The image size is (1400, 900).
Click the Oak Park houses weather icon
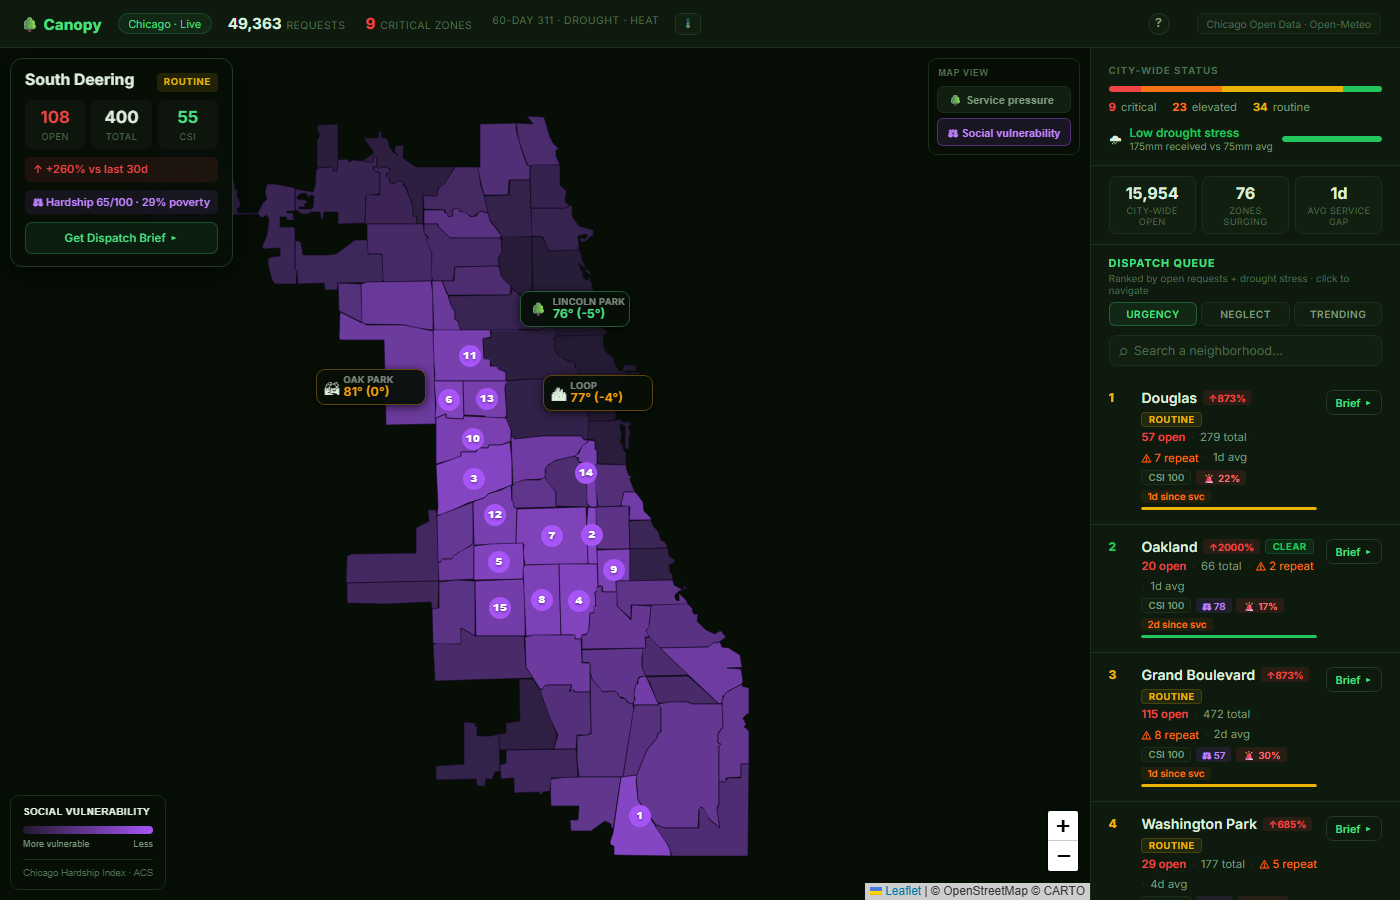[x=332, y=388]
